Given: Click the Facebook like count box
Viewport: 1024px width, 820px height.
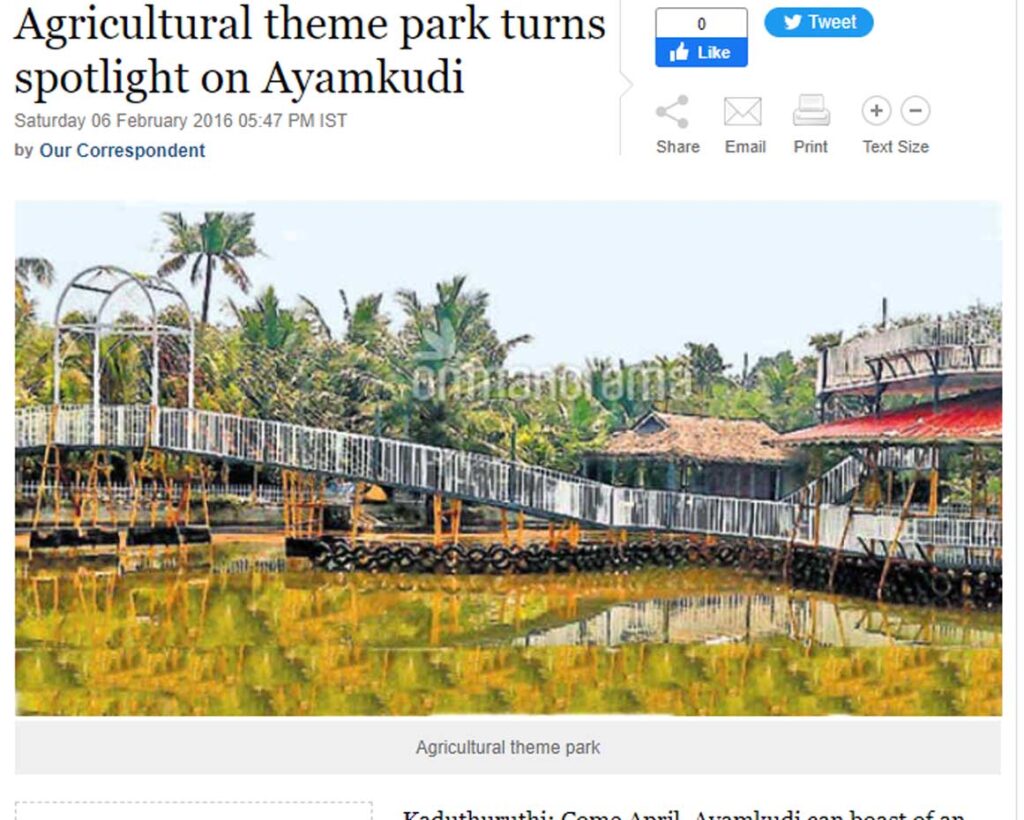Looking at the screenshot, I should click(701, 24).
